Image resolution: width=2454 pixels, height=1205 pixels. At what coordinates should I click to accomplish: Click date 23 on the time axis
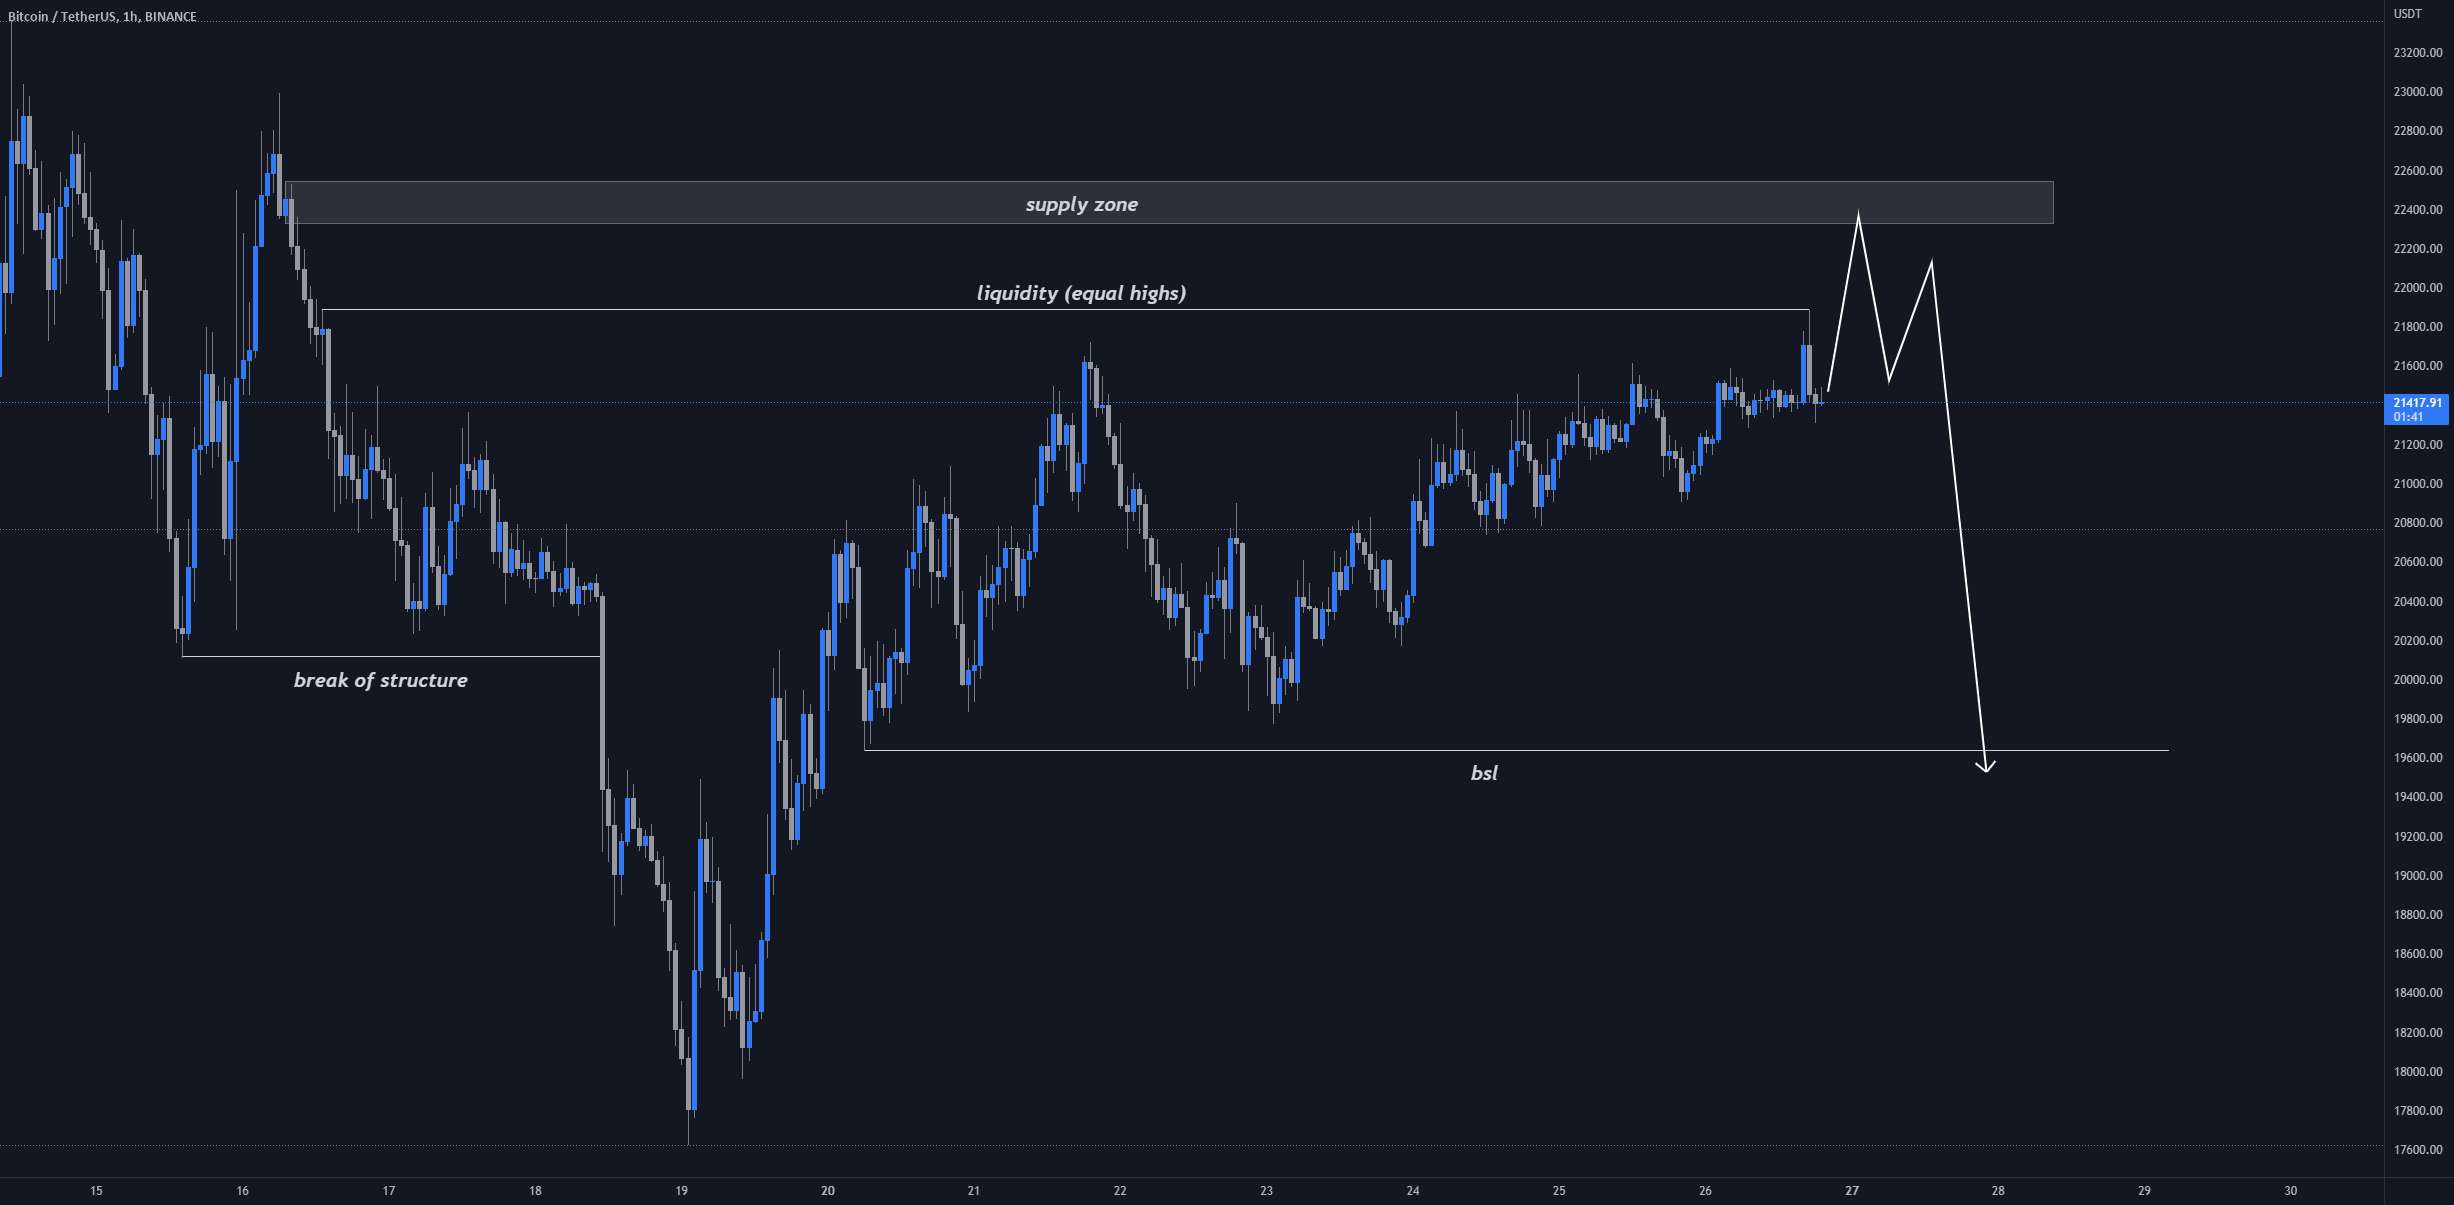1266,1191
